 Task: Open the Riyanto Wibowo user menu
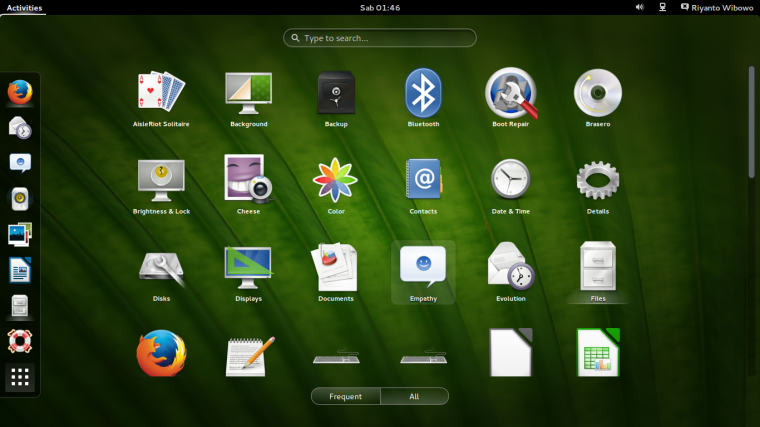click(x=717, y=8)
